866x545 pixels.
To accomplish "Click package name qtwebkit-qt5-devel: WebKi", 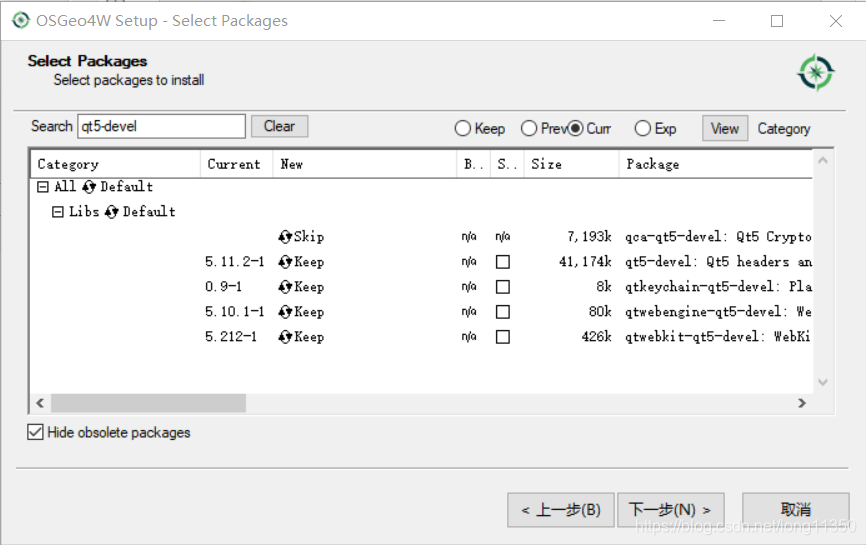I will coord(717,337).
